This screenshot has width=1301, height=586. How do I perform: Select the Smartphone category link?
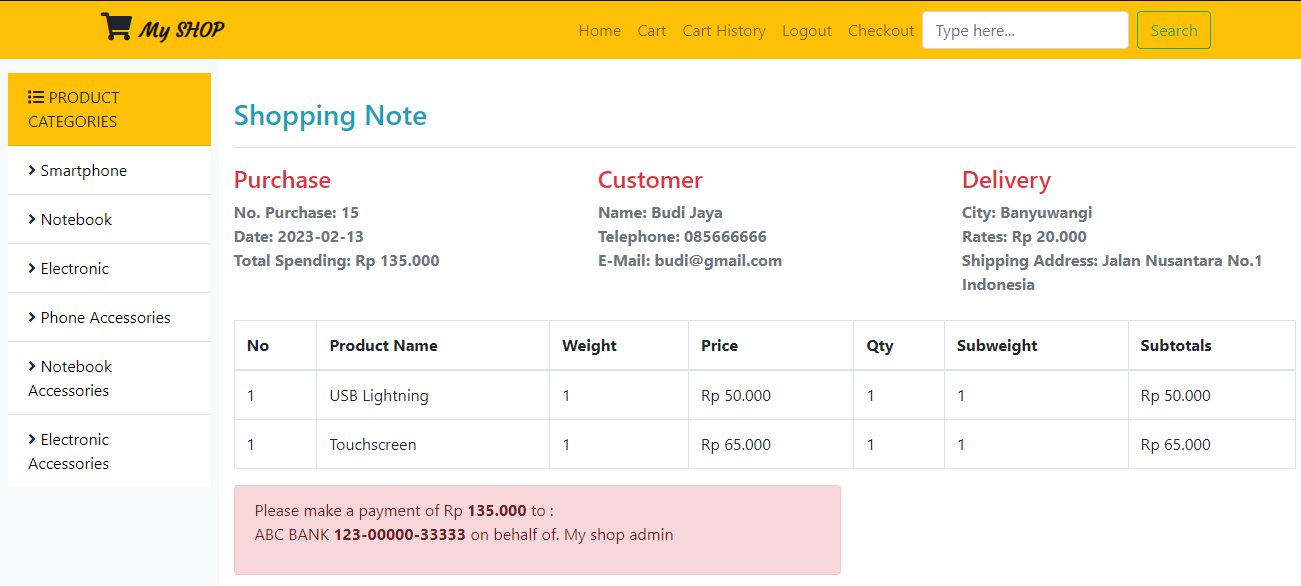click(x=84, y=170)
